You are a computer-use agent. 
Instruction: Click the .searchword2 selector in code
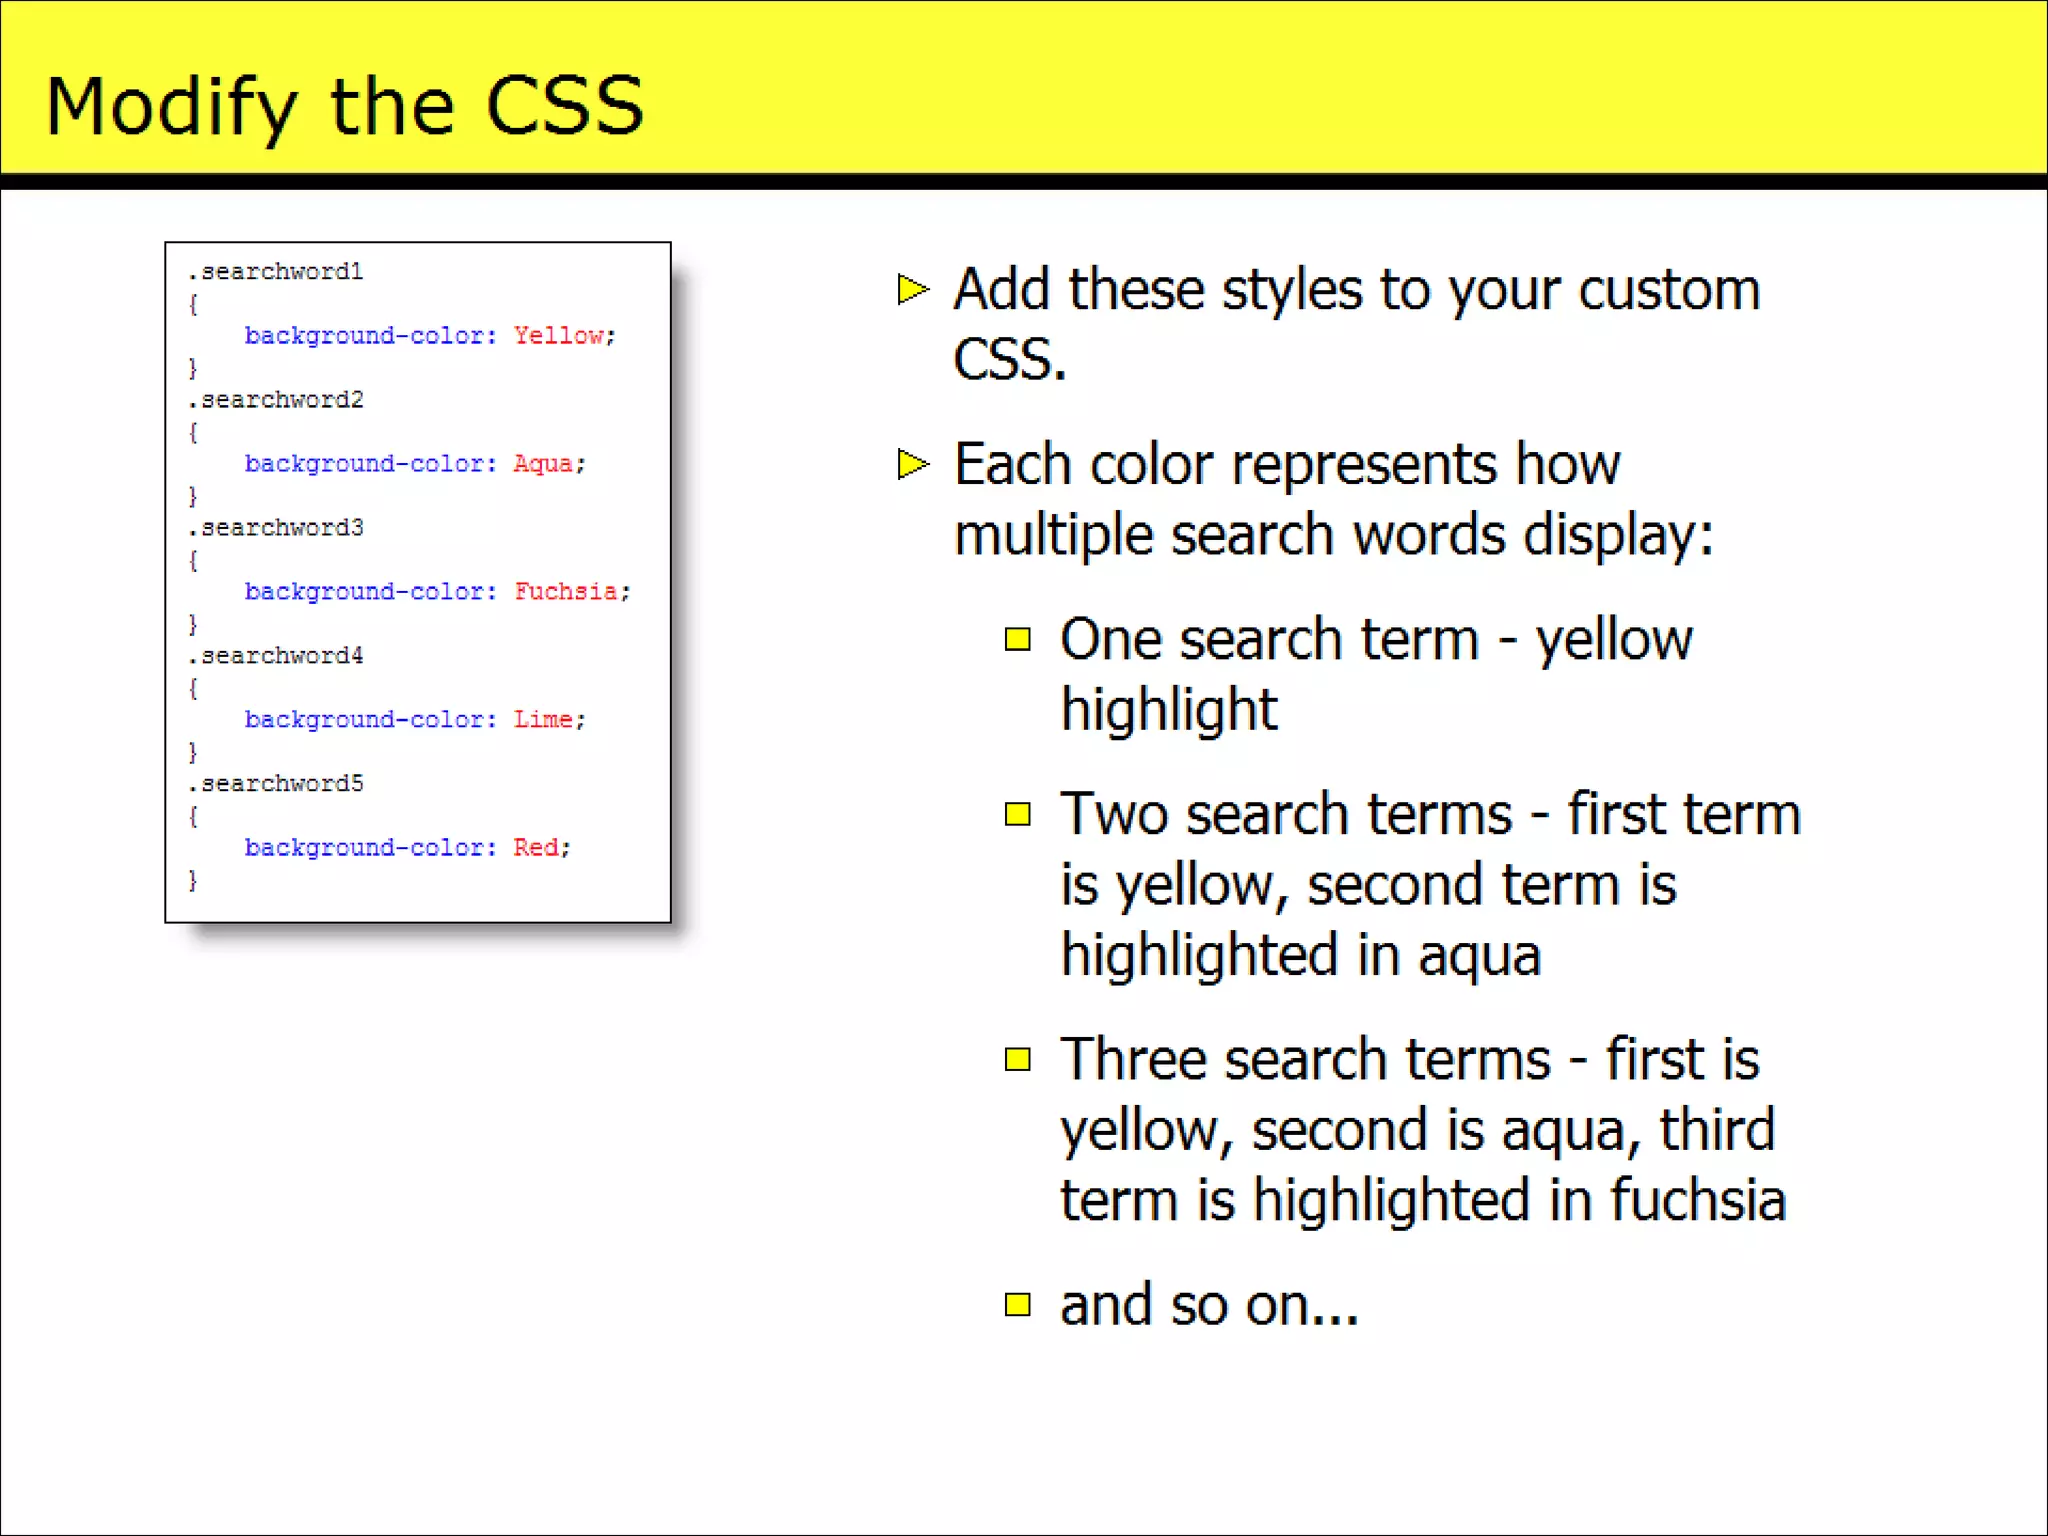tap(276, 400)
